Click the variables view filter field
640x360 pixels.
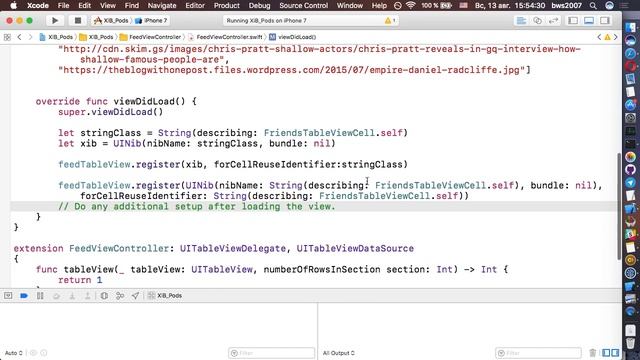coord(271,353)
